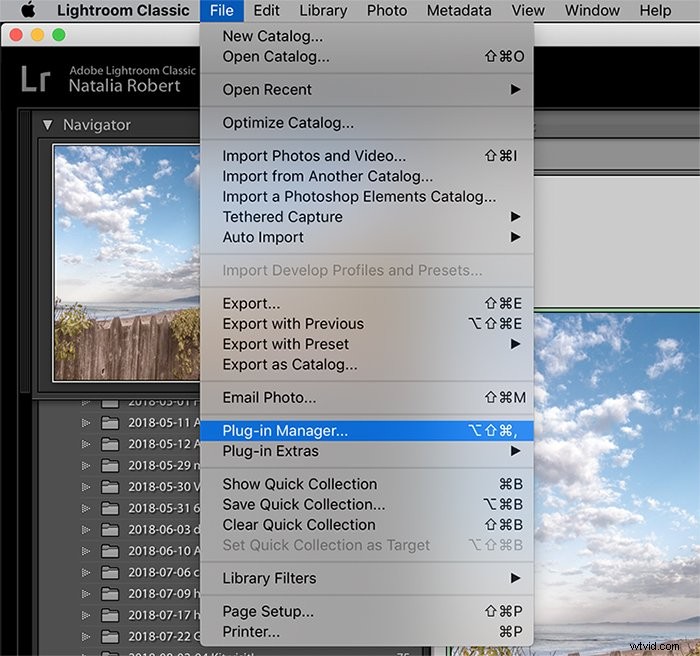Click the Lr identity plate logo
This screenshot has height=656, width=700.
35,79
